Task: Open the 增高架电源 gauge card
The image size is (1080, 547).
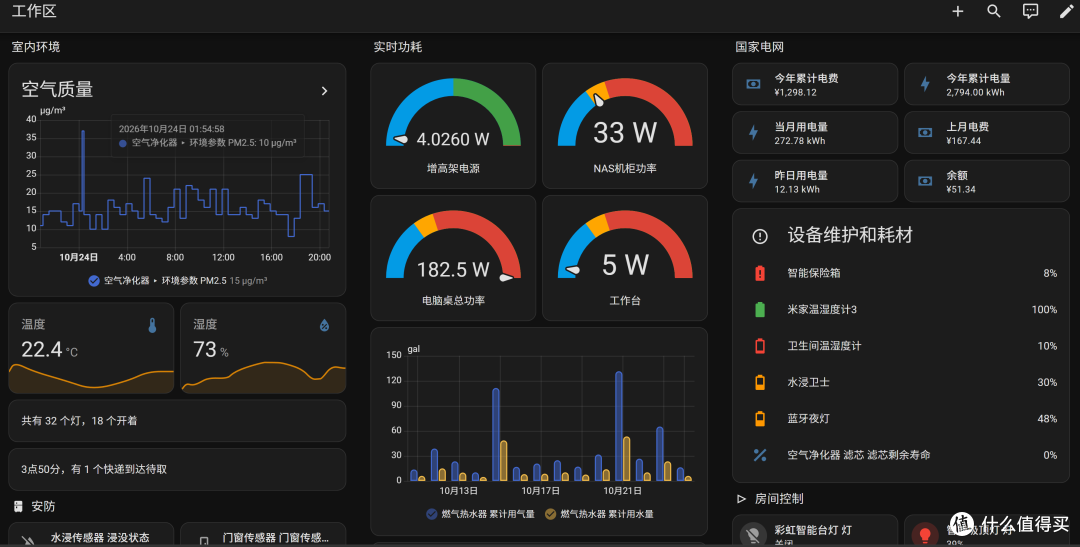Action: [453, 126]
